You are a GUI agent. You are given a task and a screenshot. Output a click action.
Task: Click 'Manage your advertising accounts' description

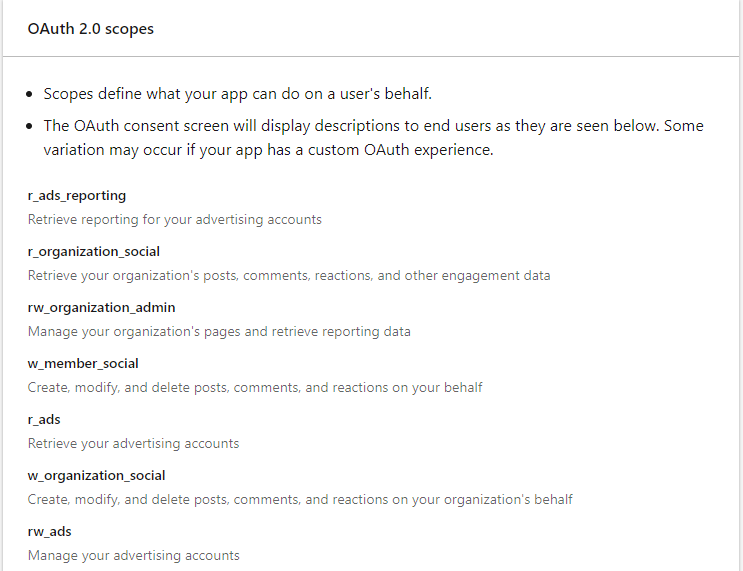click(134, 555)
